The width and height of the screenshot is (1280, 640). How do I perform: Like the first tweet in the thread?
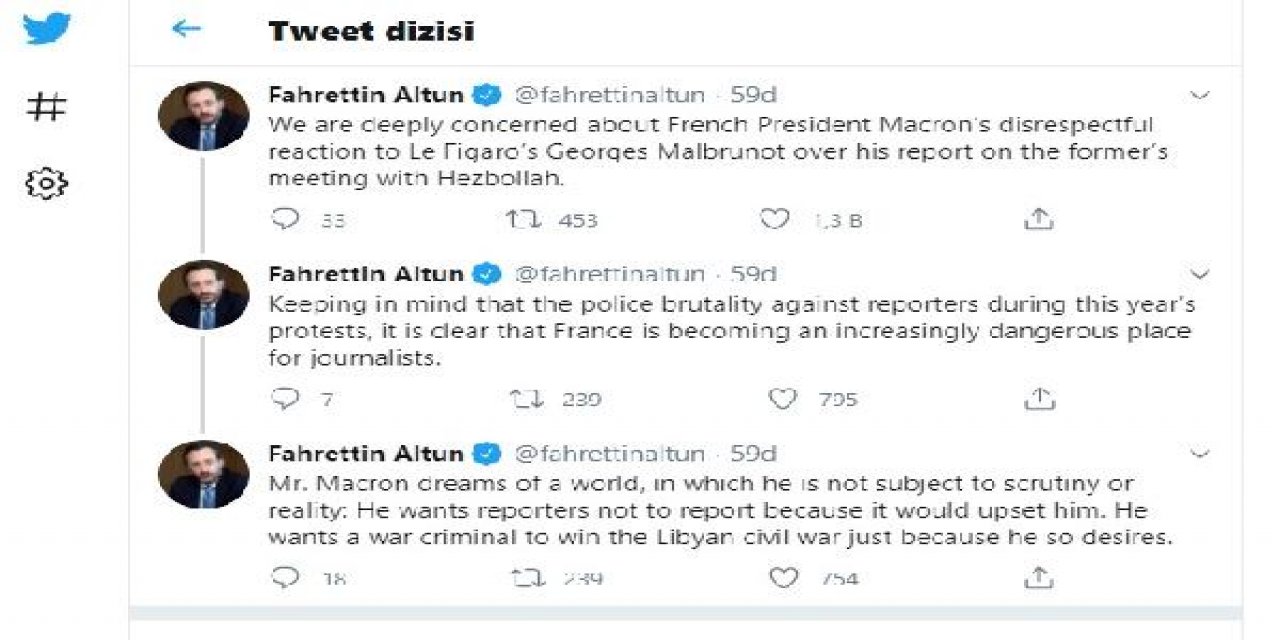click(x=778, y=218)
